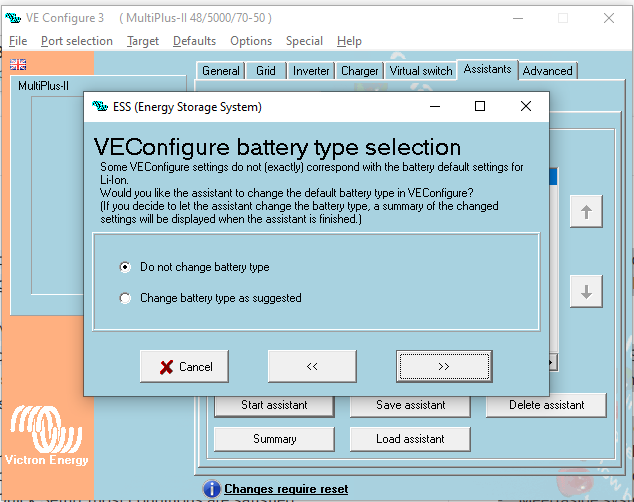The image size is (634, 502).
Task: Click the blue info icon near reset notice
Action: (x=211, y=489)
